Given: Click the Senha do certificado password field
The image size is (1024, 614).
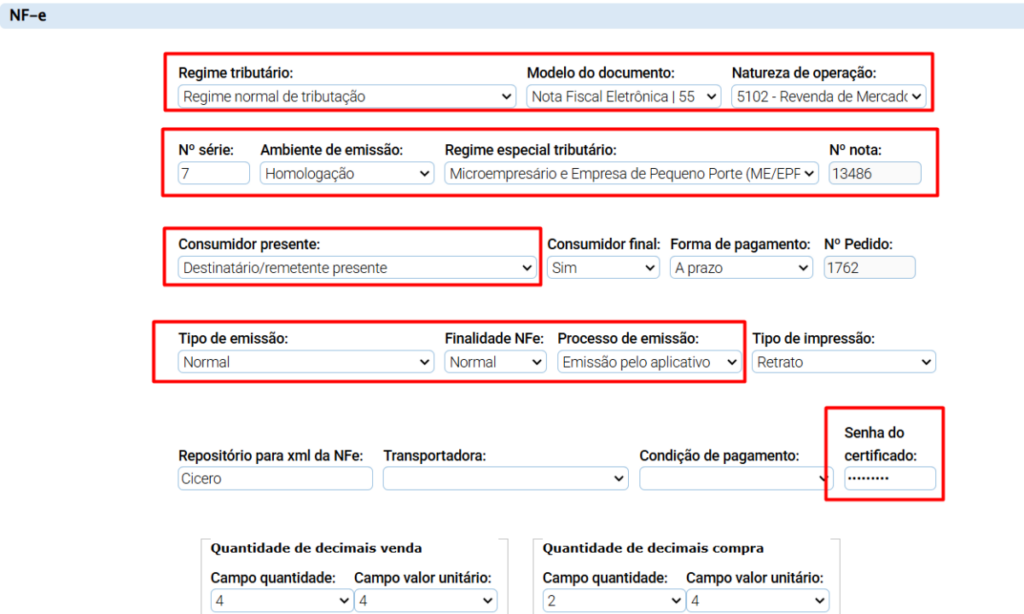Looking at the screenshot, I should pyautogui.click(x=889, y=478).
